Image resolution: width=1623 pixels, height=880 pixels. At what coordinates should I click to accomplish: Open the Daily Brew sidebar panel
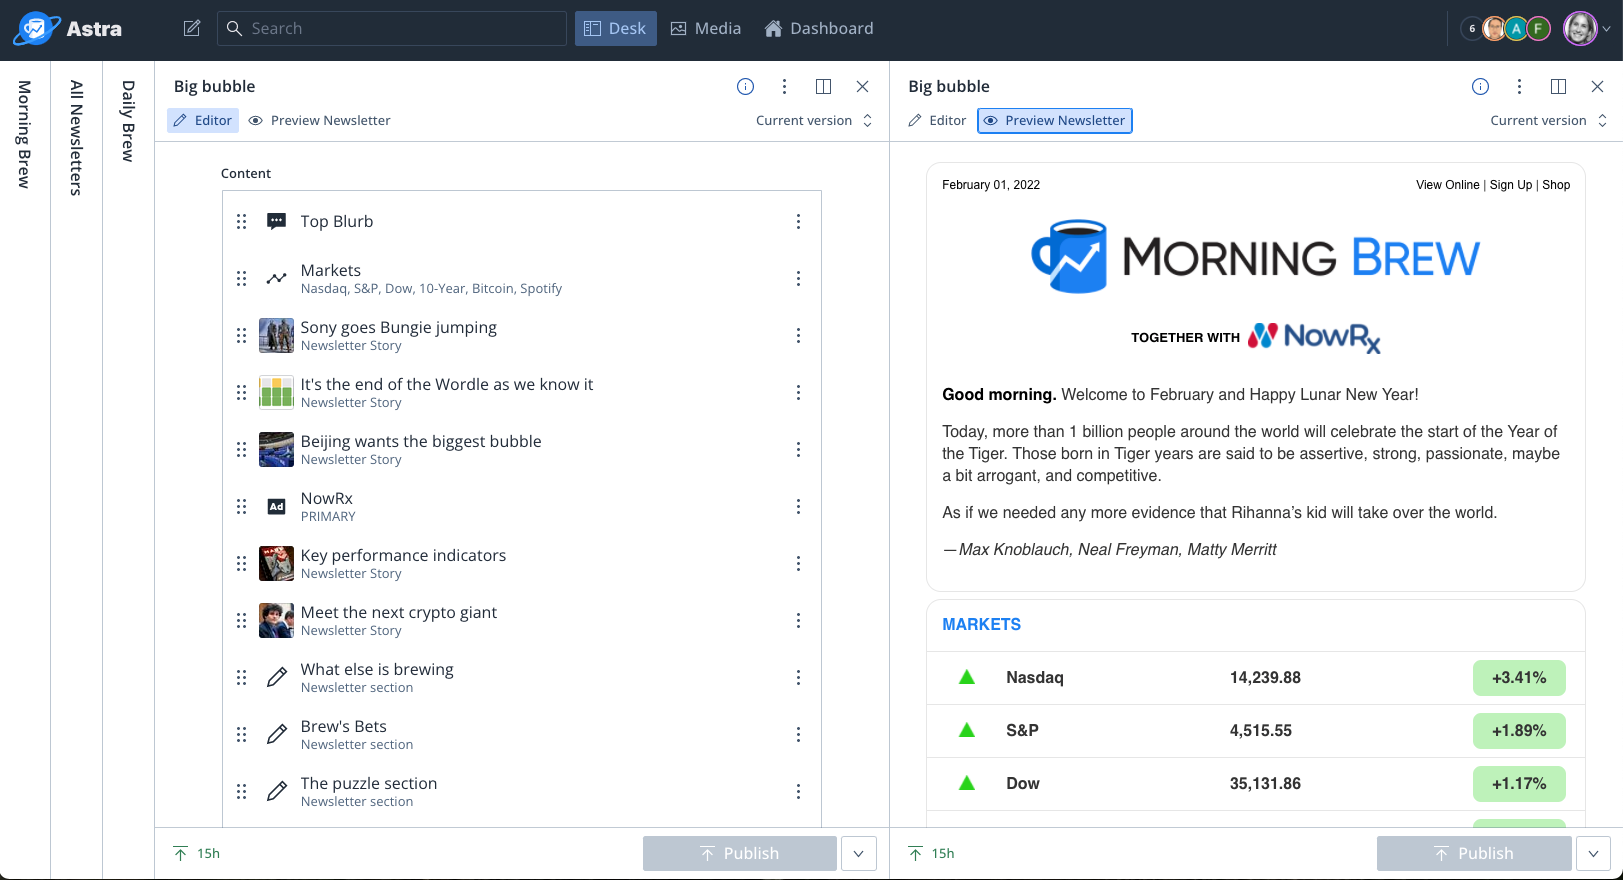(x=128, y=121)
